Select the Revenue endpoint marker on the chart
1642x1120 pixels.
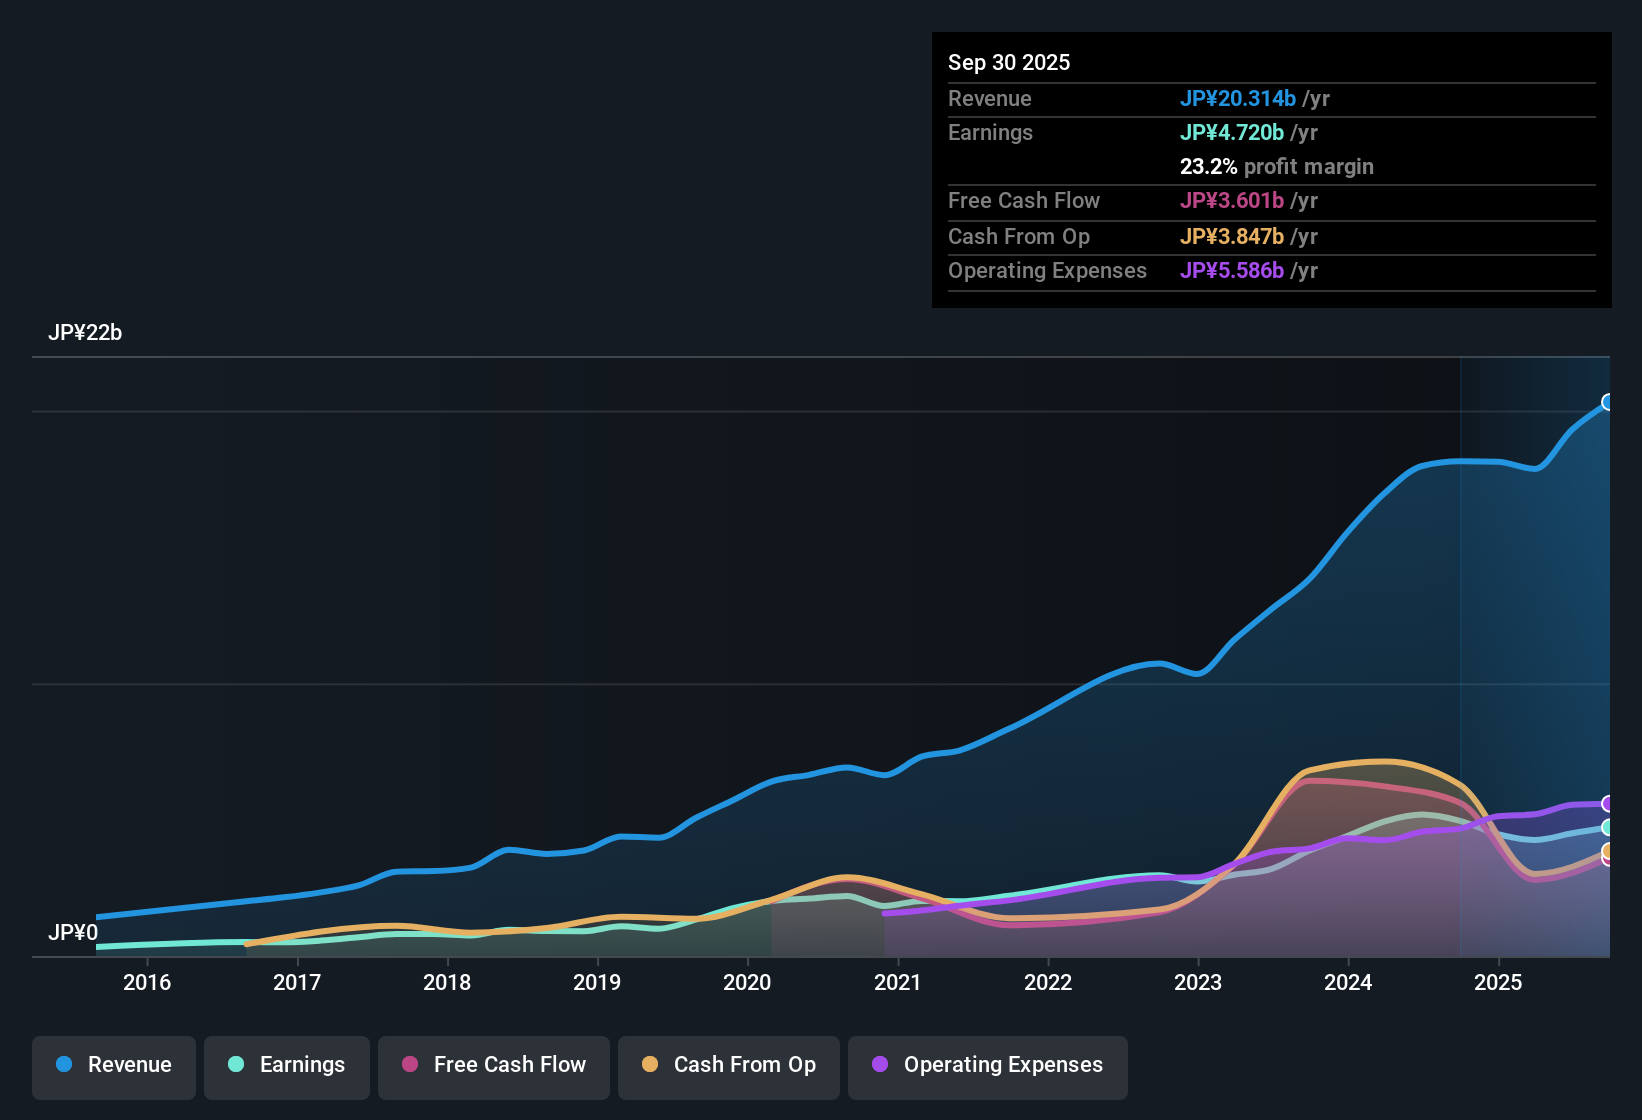pyautogui.click(x=1609, y=402)
